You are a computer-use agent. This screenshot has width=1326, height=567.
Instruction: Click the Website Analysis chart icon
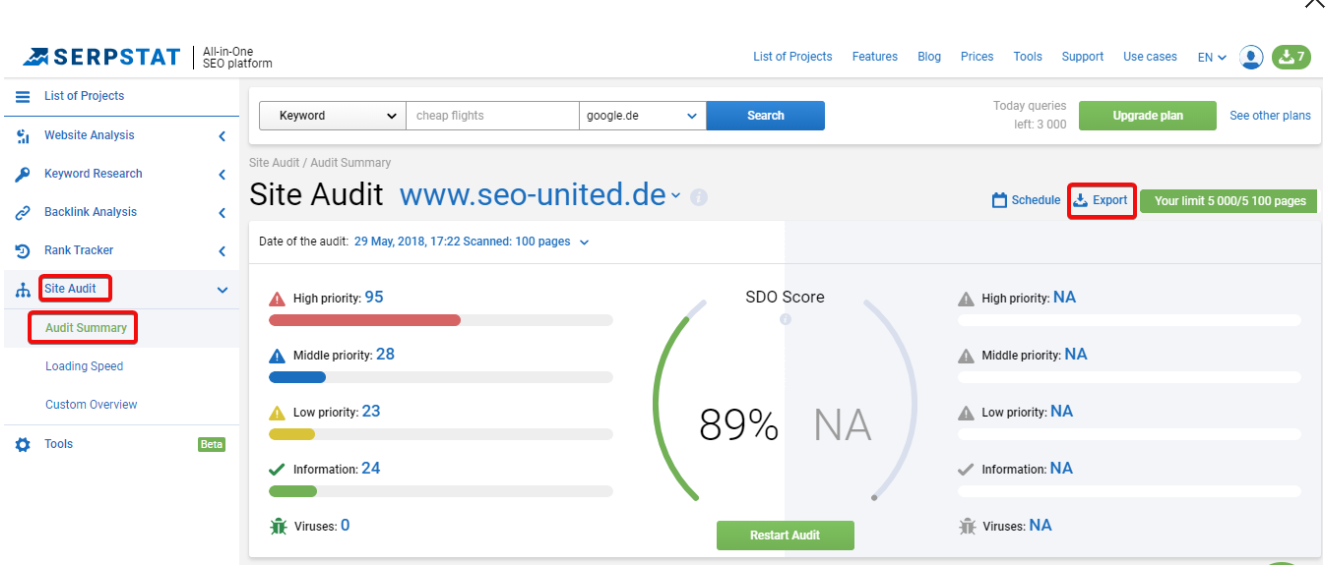23,136
